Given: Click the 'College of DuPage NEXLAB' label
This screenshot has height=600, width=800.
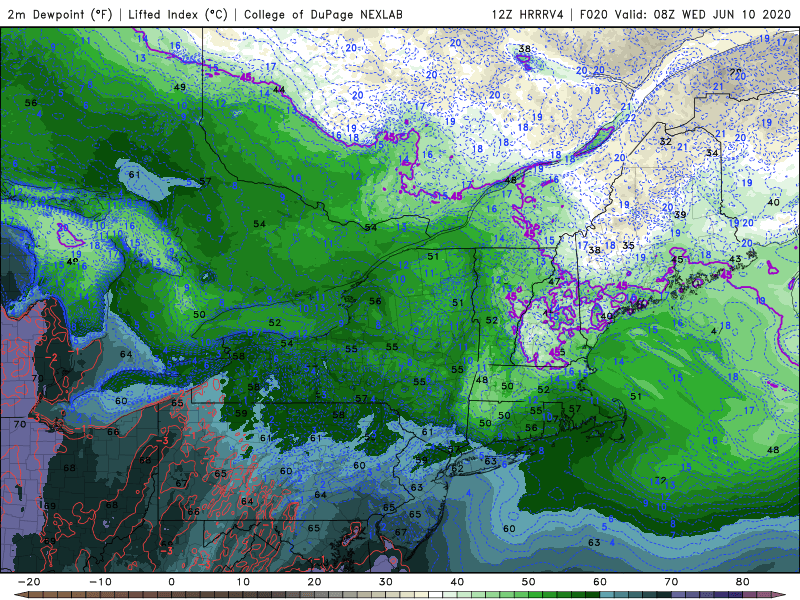Looking at the screenshot, I should (x=323, y=14).
